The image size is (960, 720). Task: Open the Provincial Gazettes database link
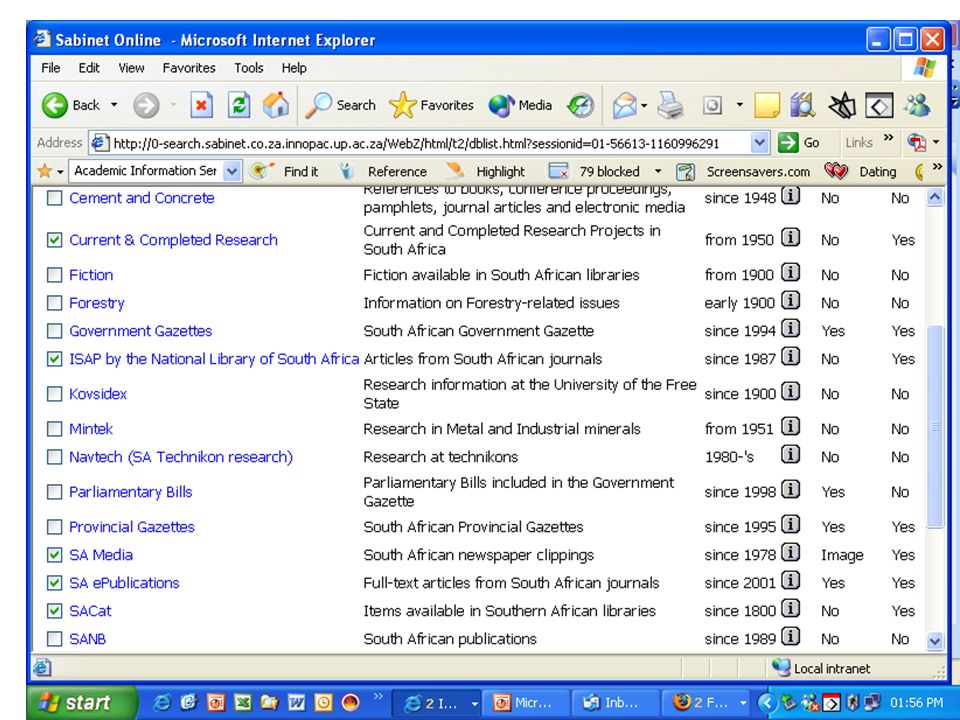tap(132, 527)
